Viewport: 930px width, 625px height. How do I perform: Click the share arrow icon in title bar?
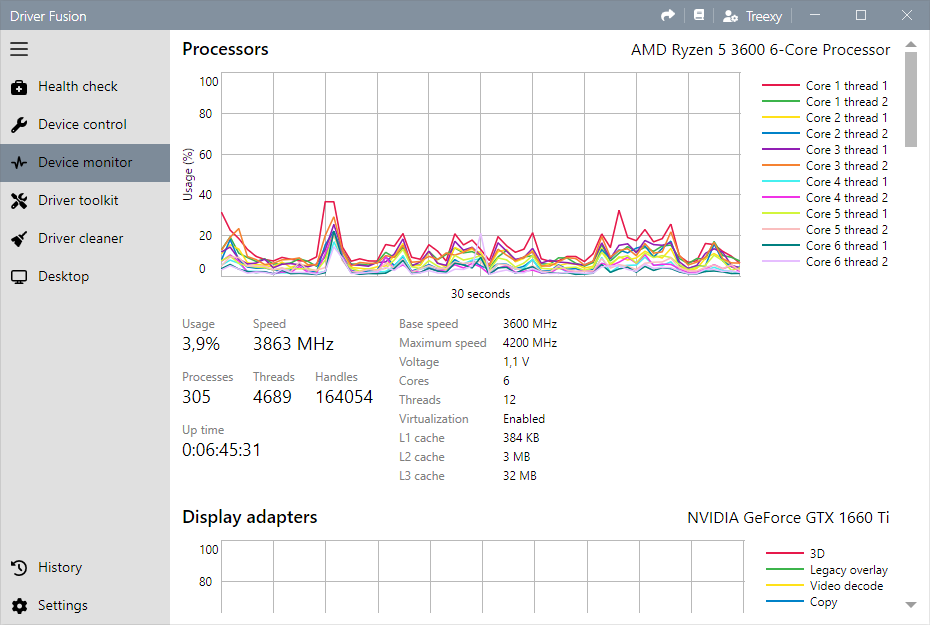pyautogui.click(x=668, y=15)
